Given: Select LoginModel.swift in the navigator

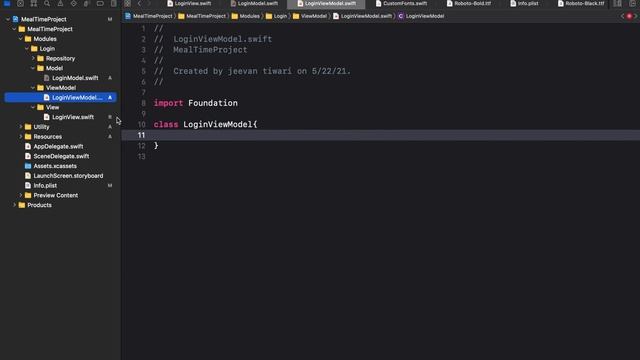Looking at the screenshot, I should click(x=75, y=78).
